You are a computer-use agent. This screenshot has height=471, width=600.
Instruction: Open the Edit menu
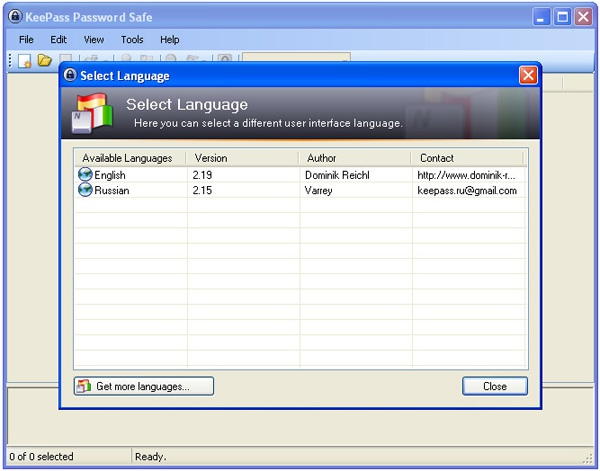pyautogui.click(x=58, y=39)
